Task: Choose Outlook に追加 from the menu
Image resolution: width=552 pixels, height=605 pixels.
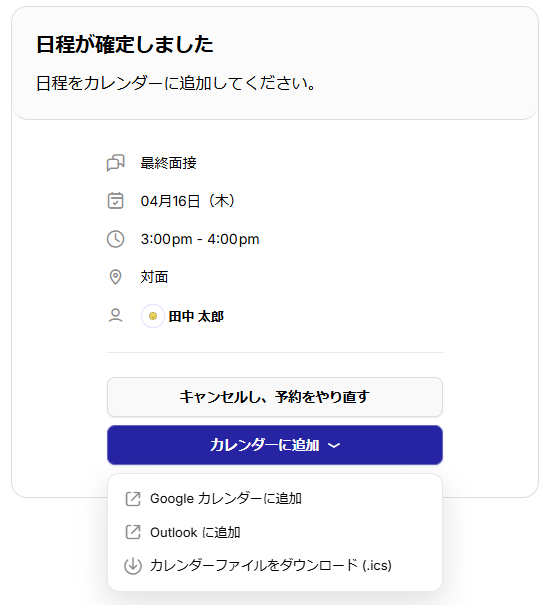Action: coord(275,532)
